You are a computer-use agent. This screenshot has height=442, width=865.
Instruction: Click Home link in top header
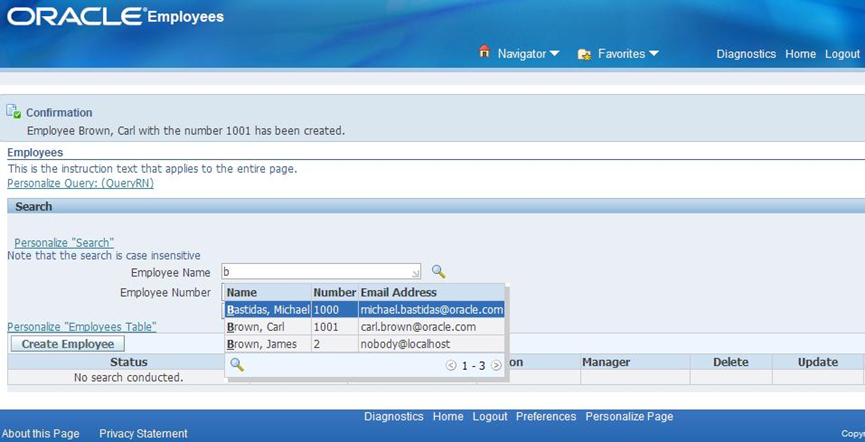tap(800, 54)
